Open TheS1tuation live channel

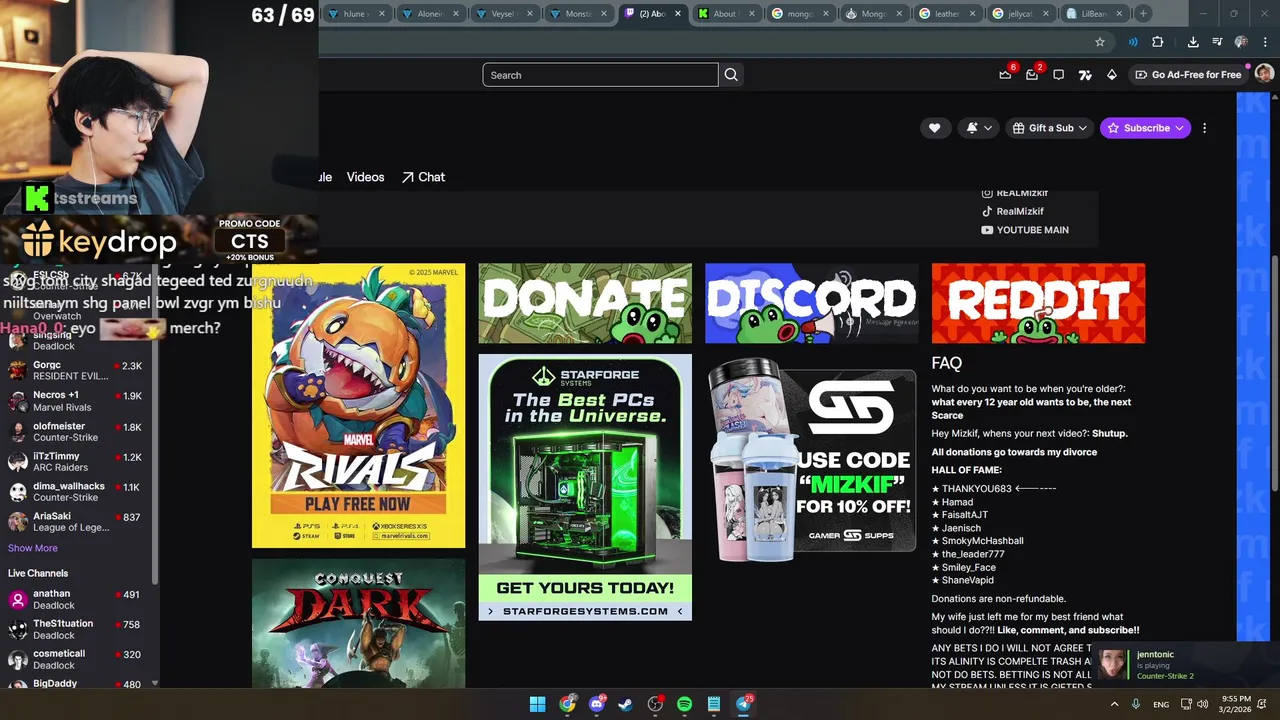pyautogui.click(x=76, y=629)
